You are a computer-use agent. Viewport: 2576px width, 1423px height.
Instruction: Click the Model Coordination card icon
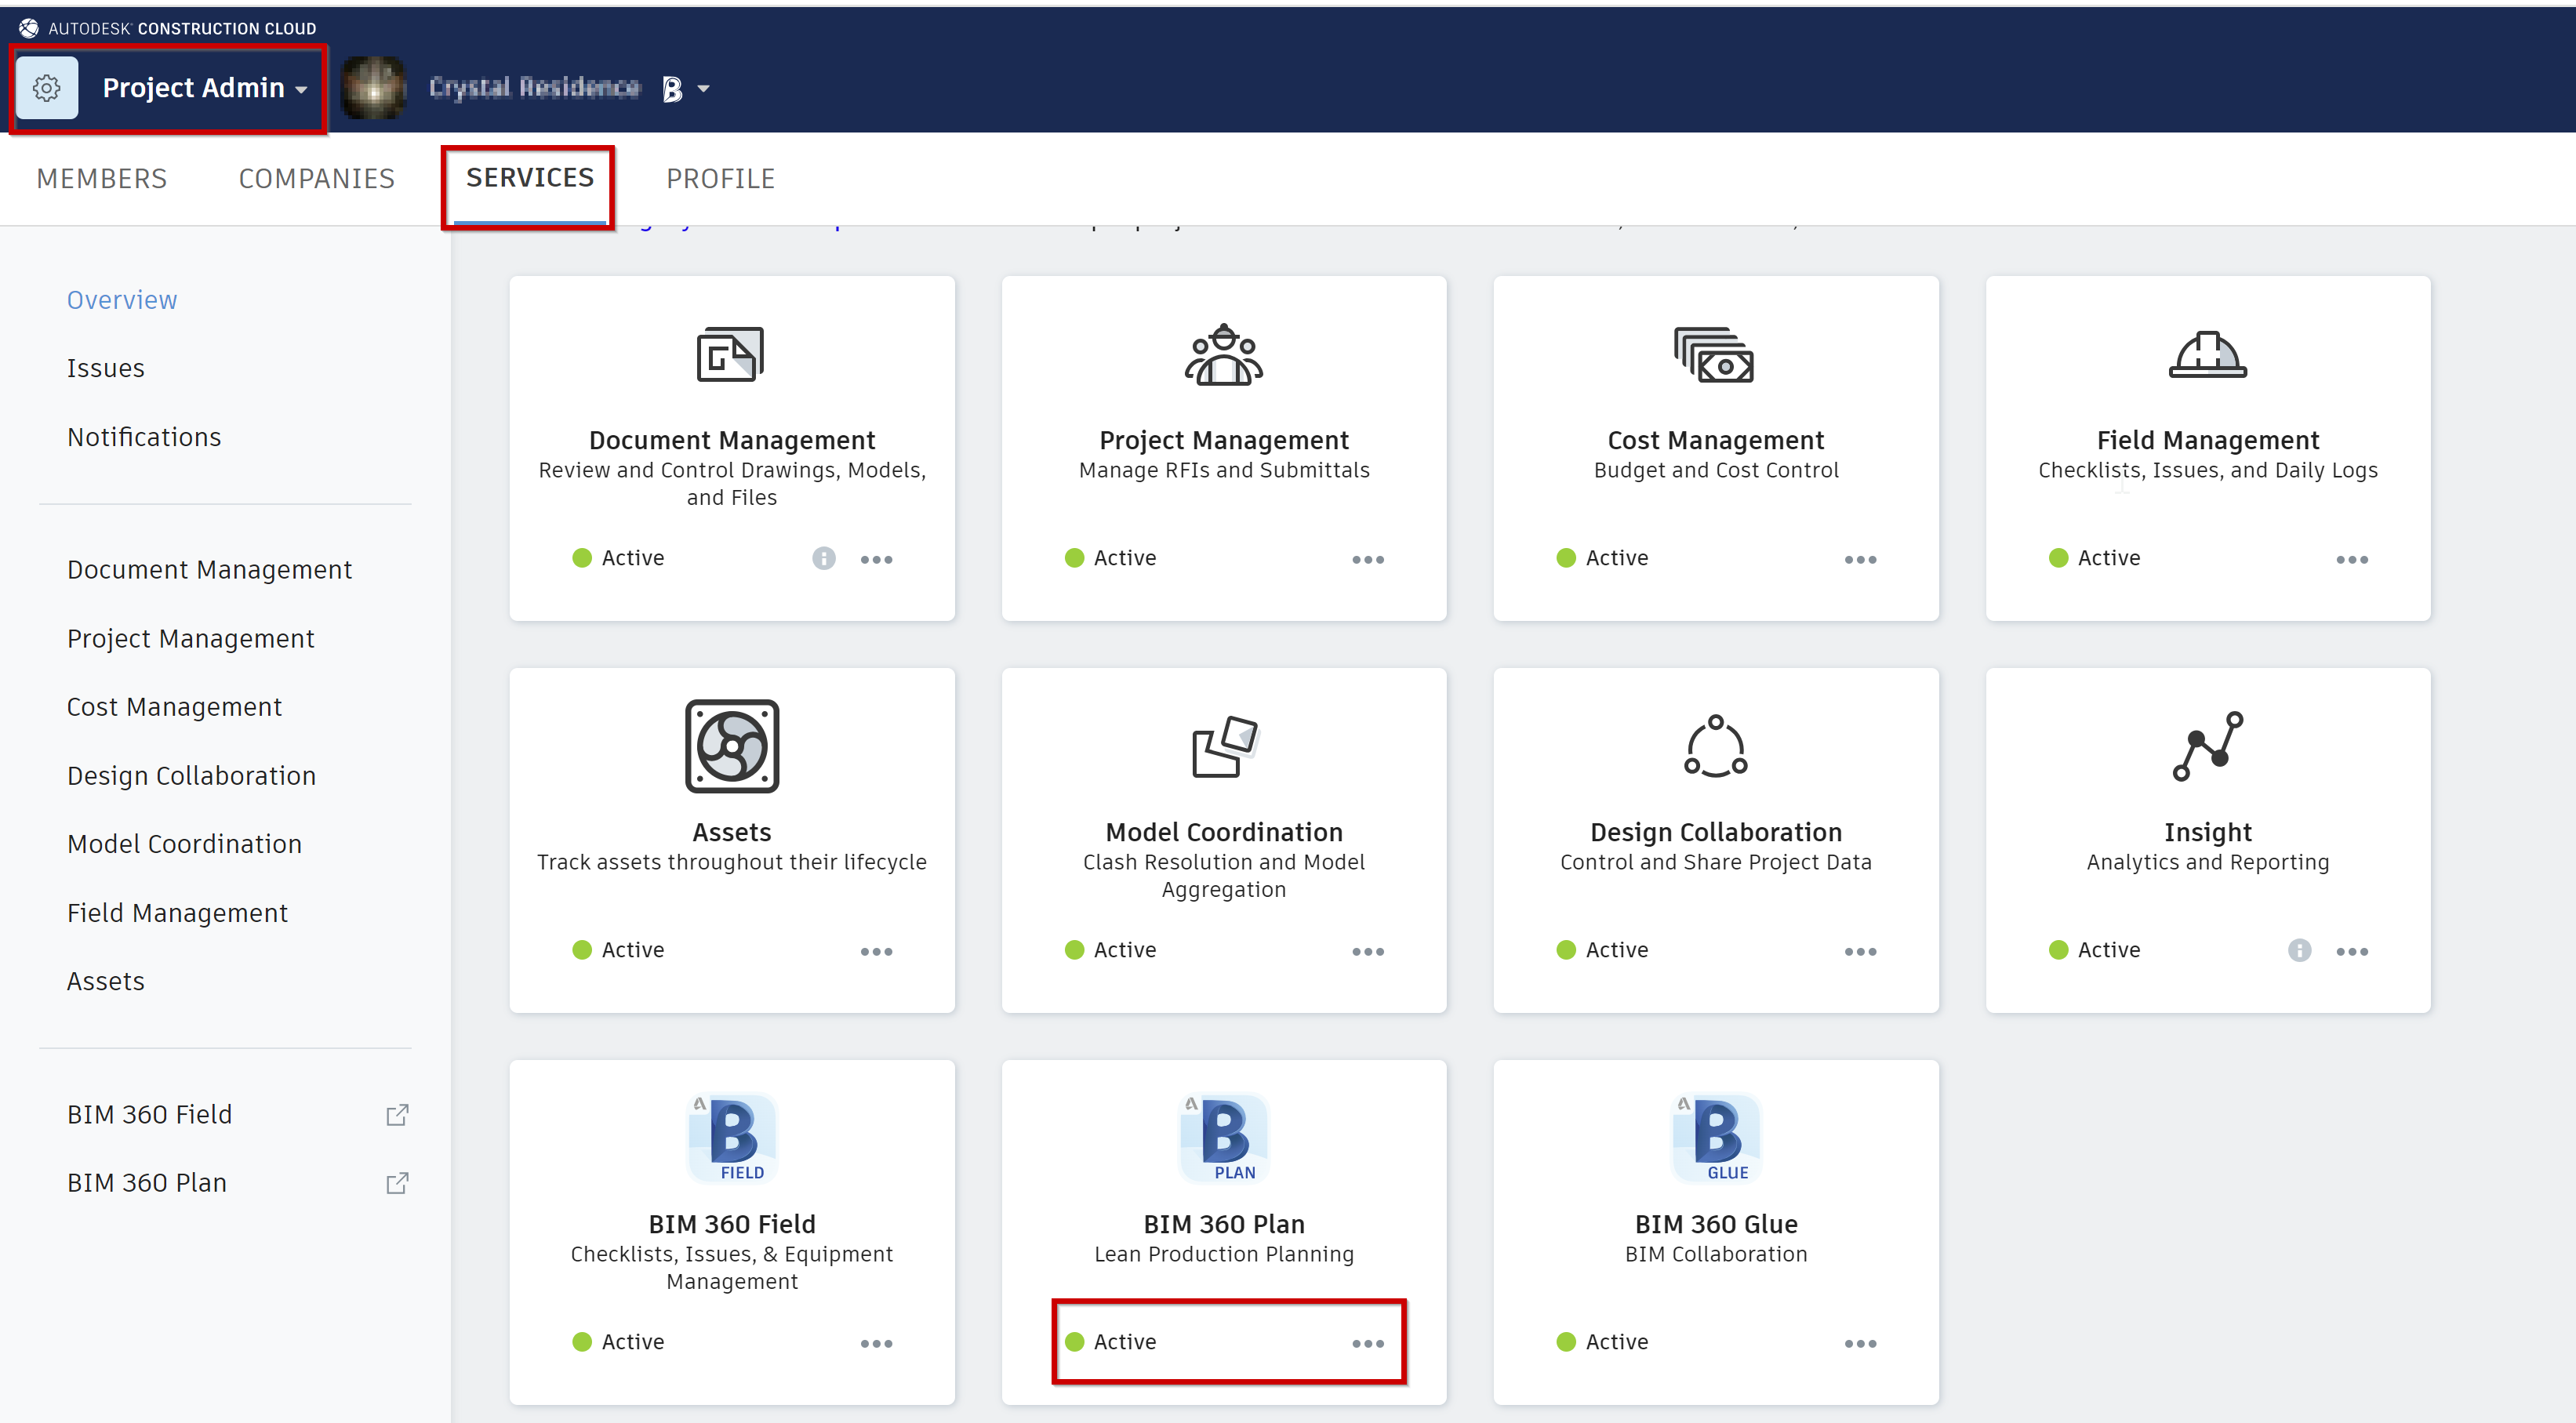1224,746
